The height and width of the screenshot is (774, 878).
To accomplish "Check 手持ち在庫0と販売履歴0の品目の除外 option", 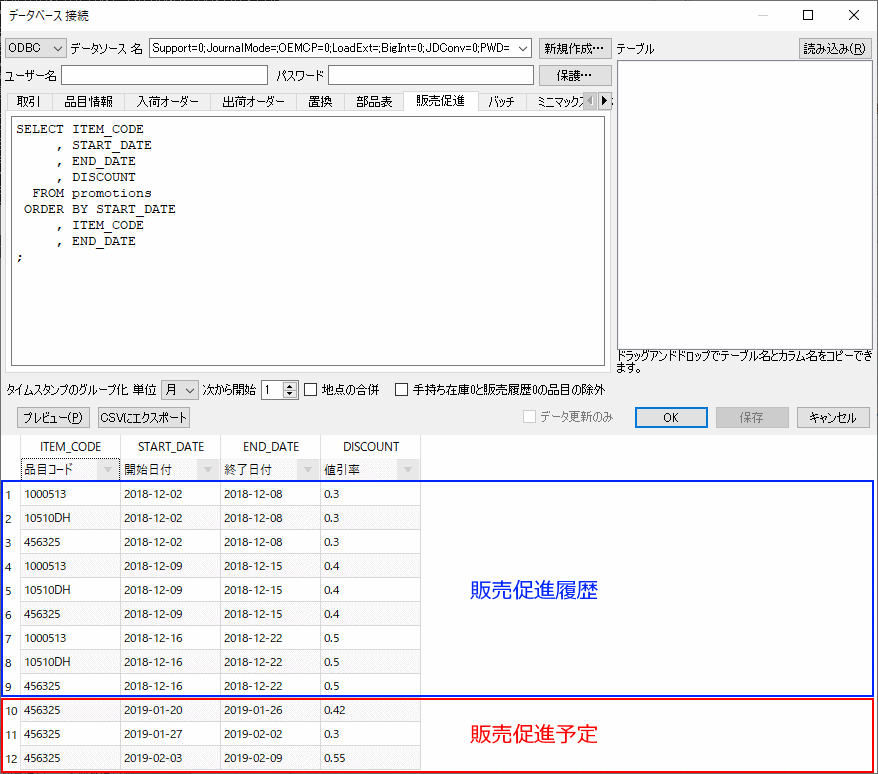I will pos(402,390).
